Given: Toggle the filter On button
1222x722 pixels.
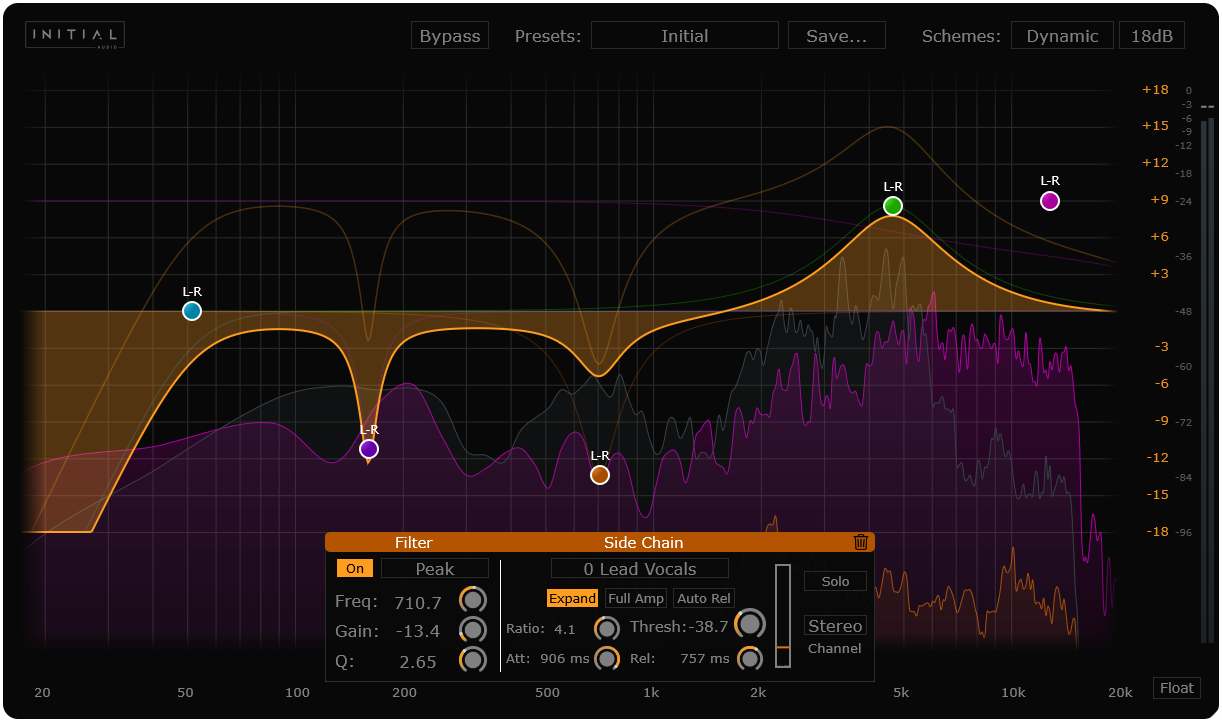Looking at the screenshot, I should click(x=354, y=568).
